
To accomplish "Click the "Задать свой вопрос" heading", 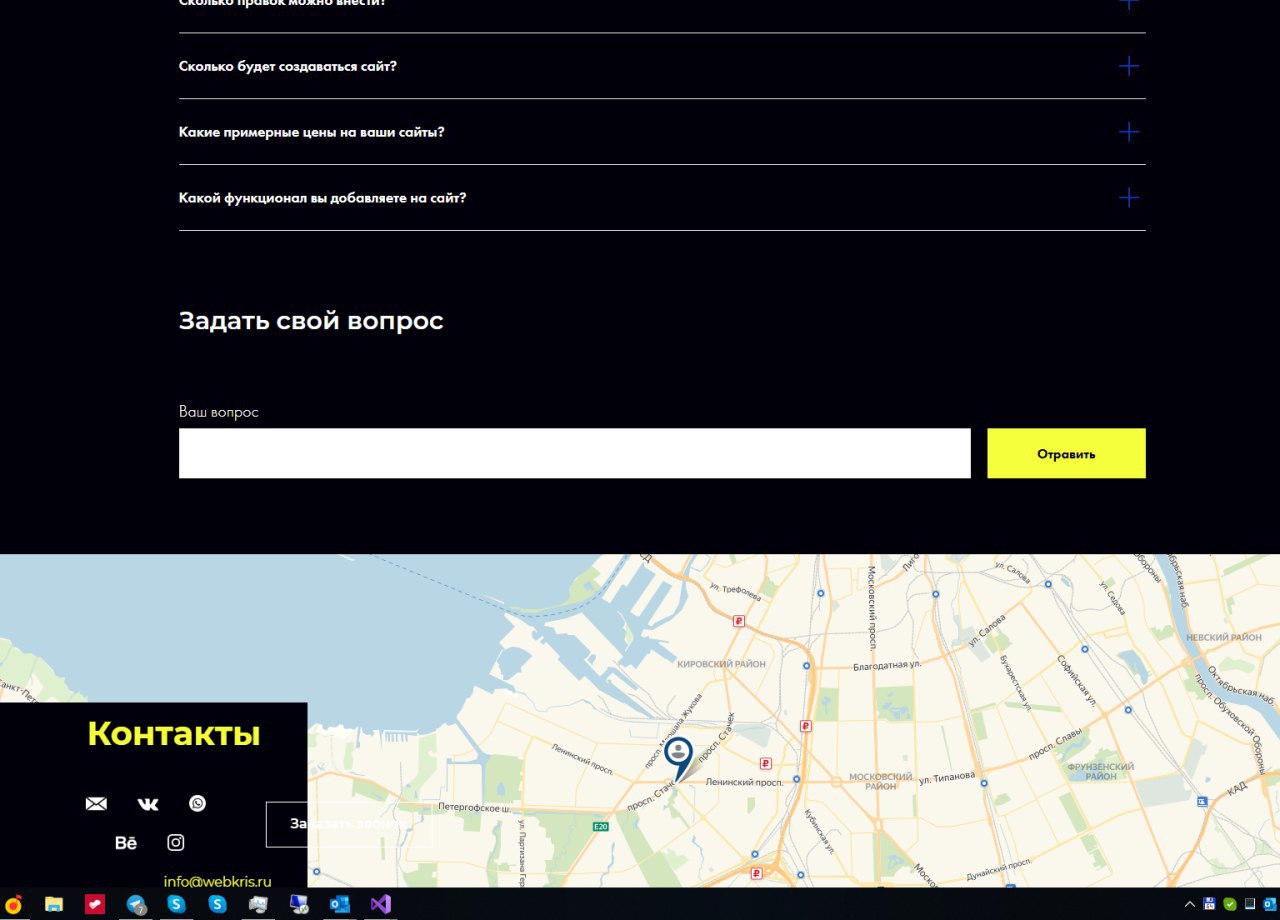I will 311,321.
